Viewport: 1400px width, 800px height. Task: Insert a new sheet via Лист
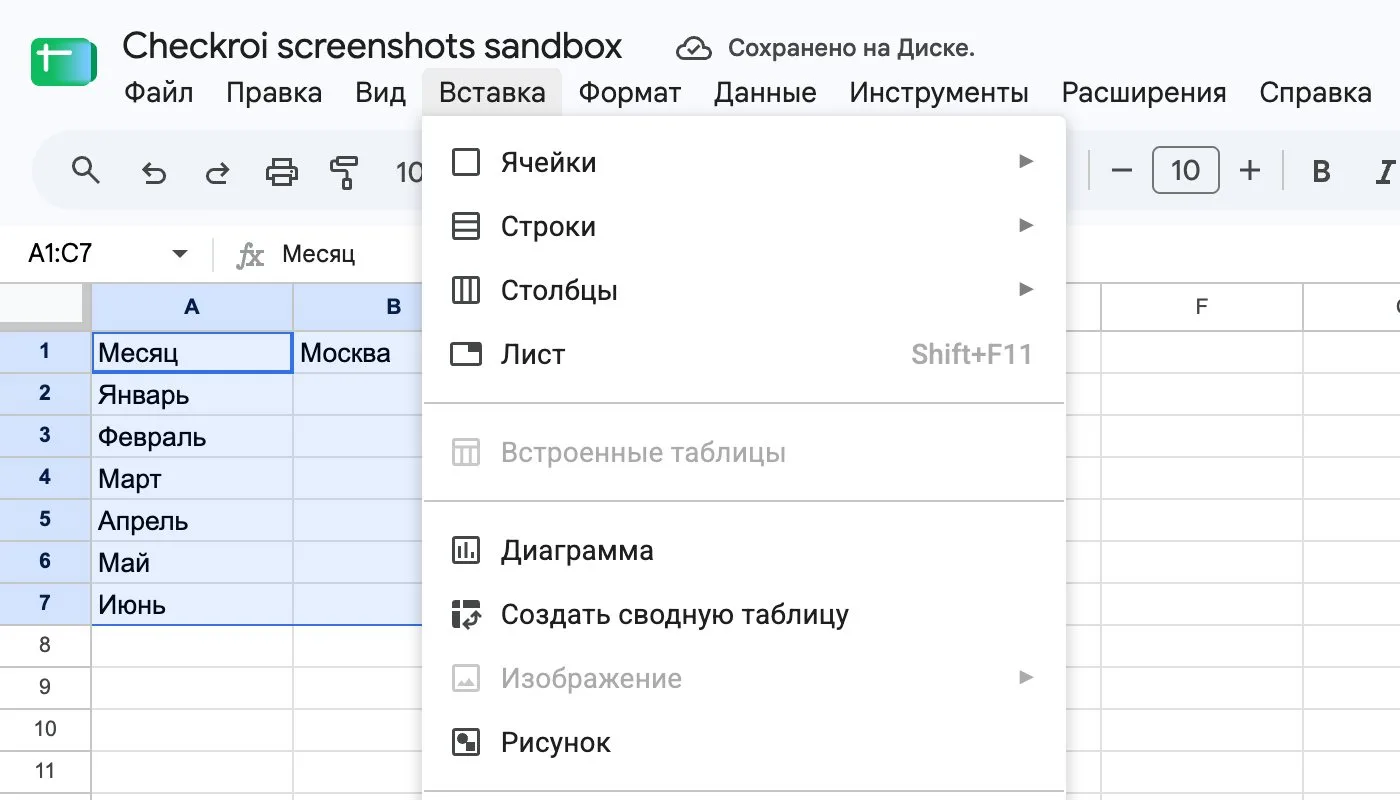pyautogui.click(x=744, y=354)
